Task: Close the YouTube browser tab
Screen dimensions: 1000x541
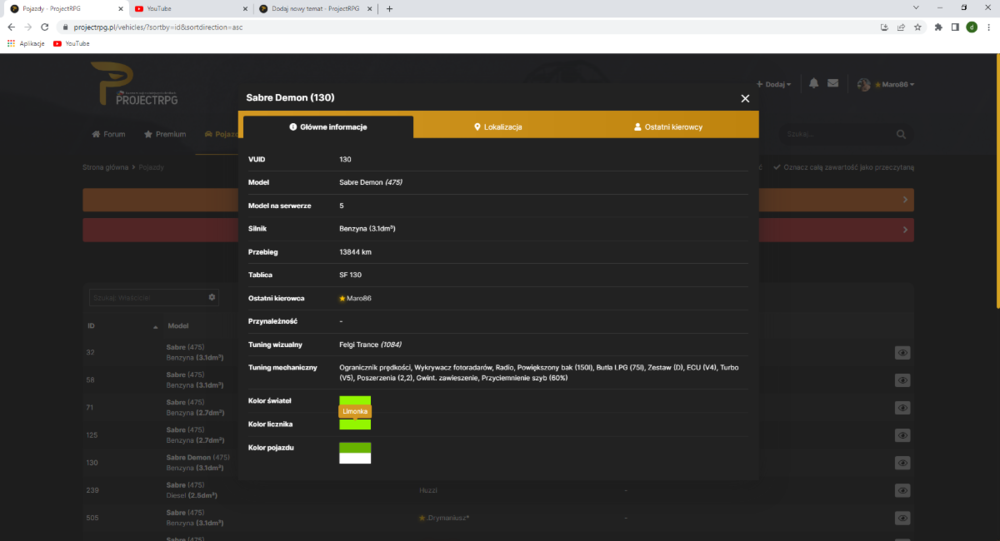Action: [x=246, y=9]
